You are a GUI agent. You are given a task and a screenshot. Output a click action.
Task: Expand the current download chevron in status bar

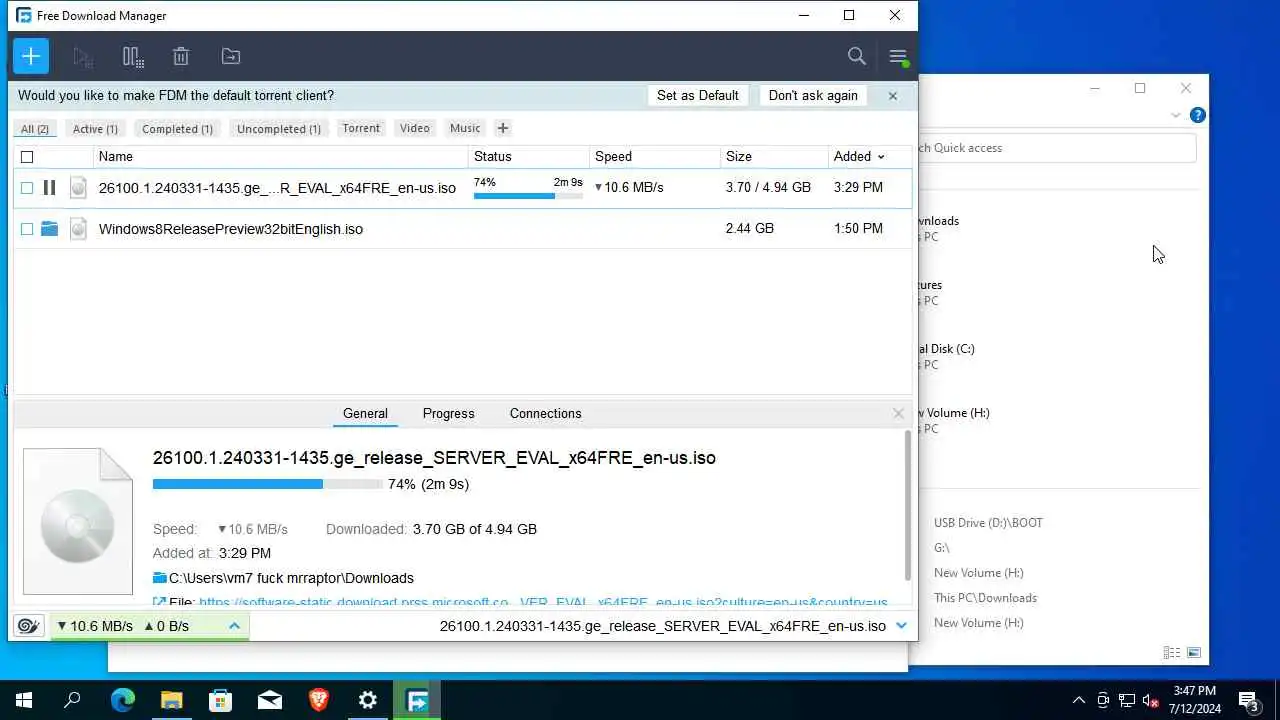pos(901,626)
